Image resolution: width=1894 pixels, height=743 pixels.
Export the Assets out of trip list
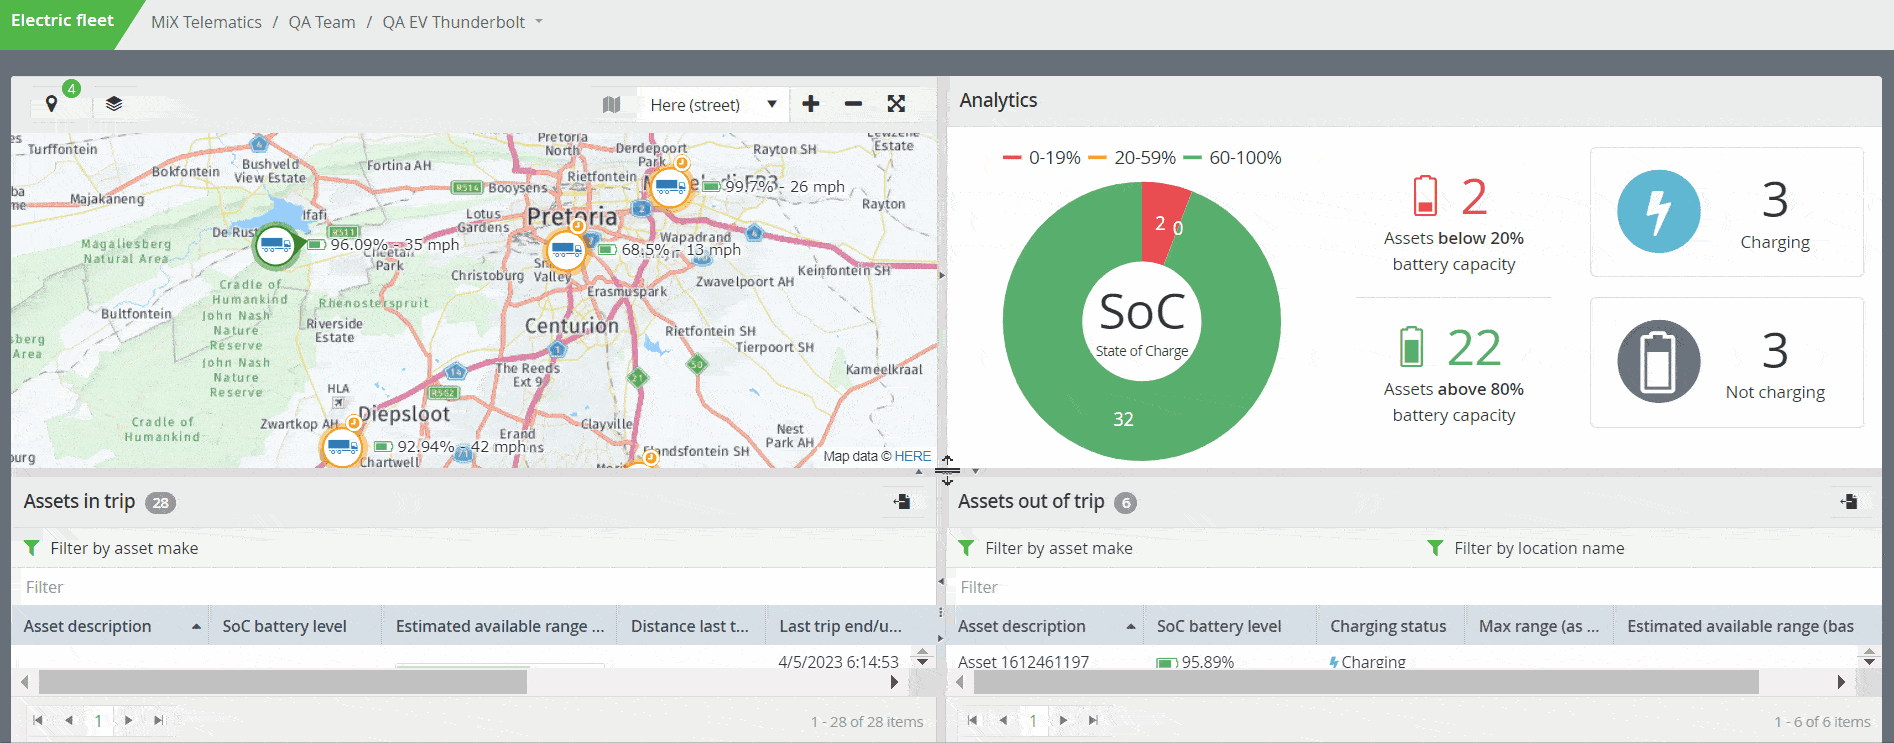[x=1849, y=502]
